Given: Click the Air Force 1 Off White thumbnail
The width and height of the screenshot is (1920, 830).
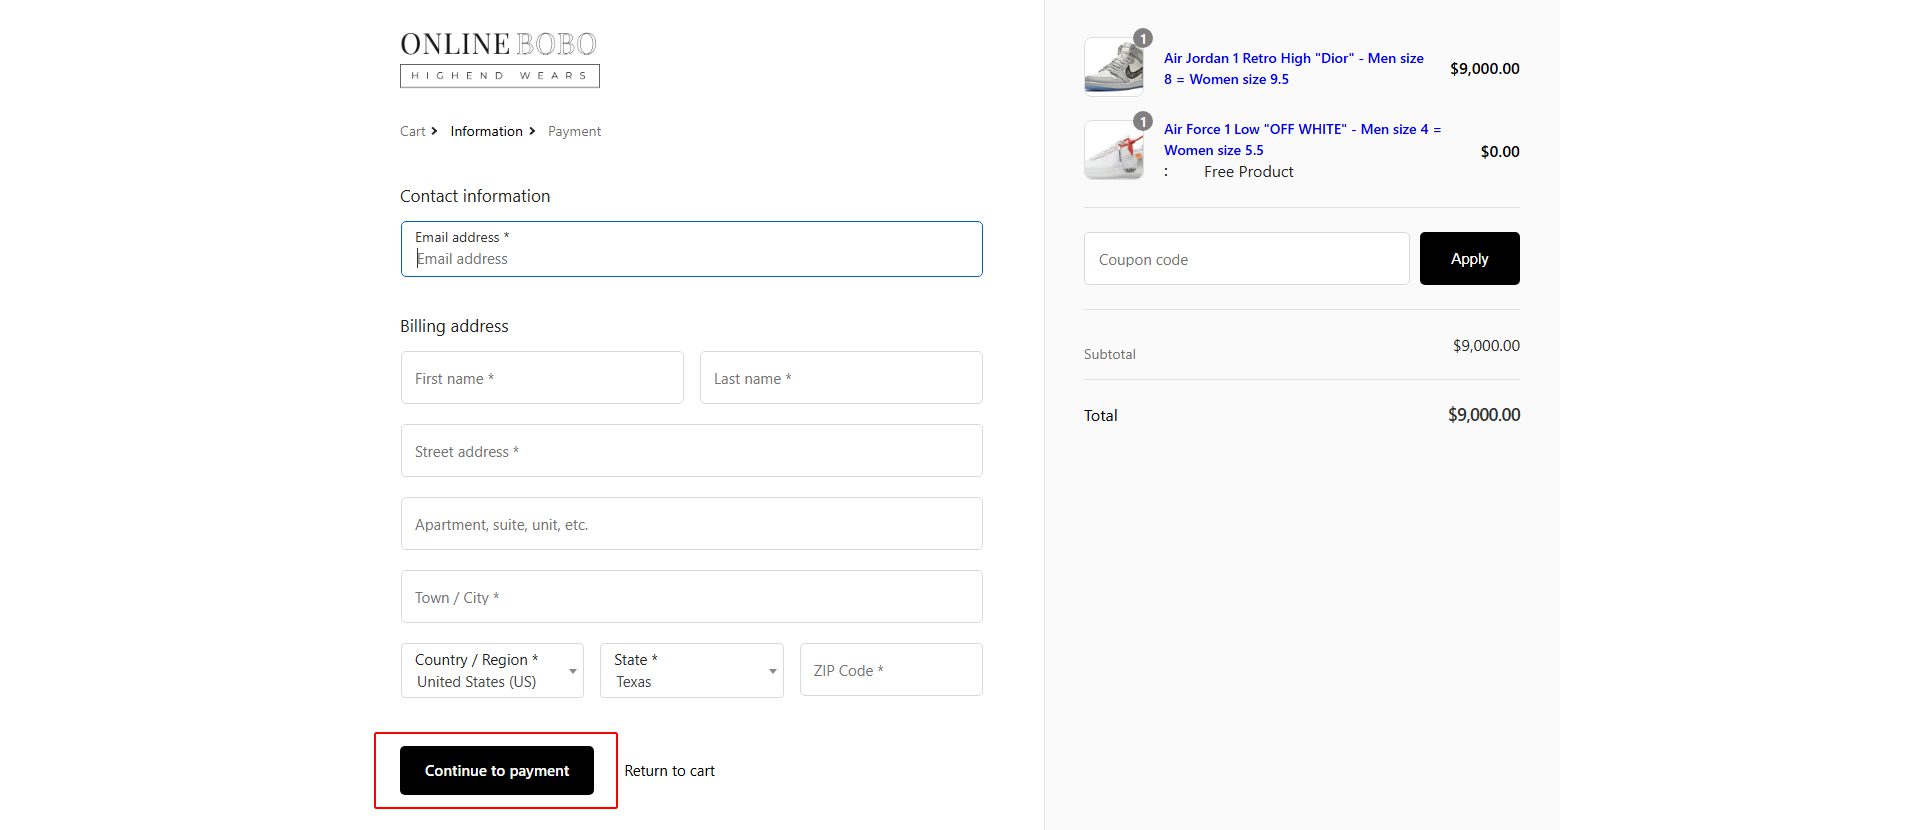Looking at the screenshot, I should point(1114,150).
